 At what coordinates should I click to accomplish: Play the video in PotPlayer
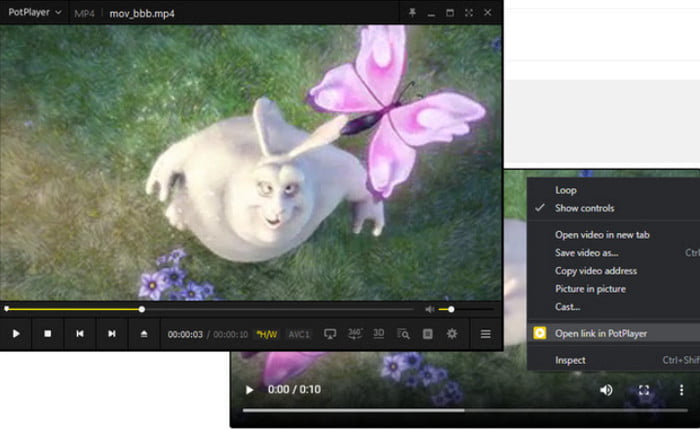pos(16,333)
